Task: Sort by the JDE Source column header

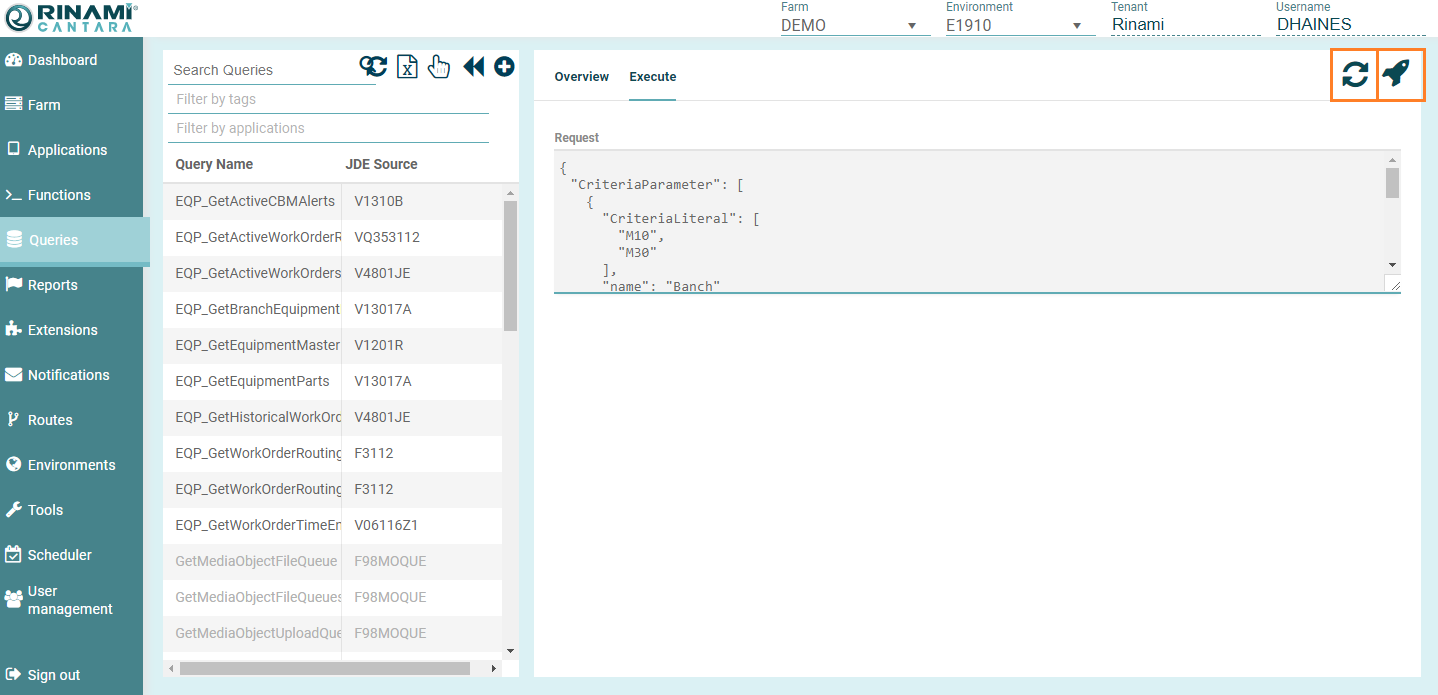Action: tap(381, 164)
